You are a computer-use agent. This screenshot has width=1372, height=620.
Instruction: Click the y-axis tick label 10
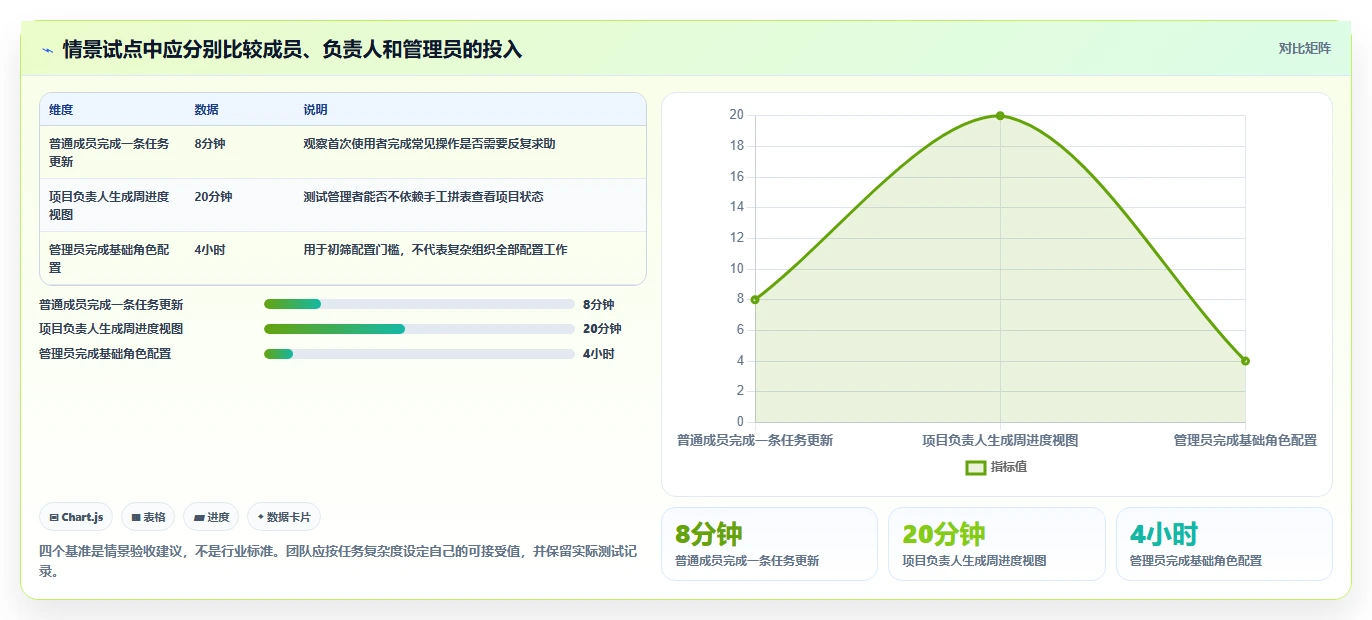point(736,268)
